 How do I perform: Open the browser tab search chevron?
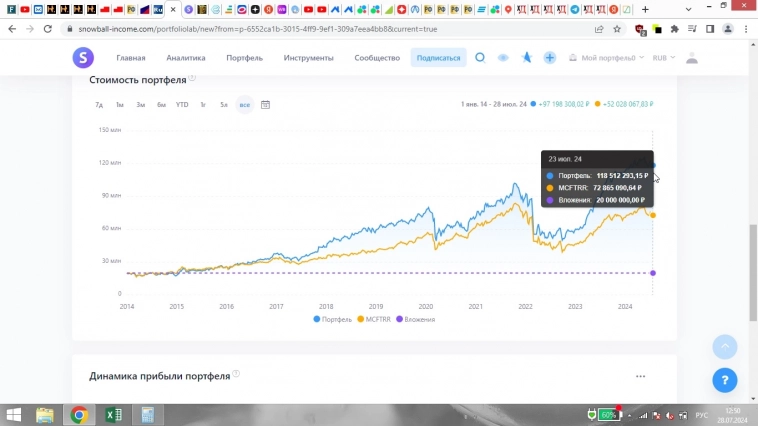tap(688, 9)
